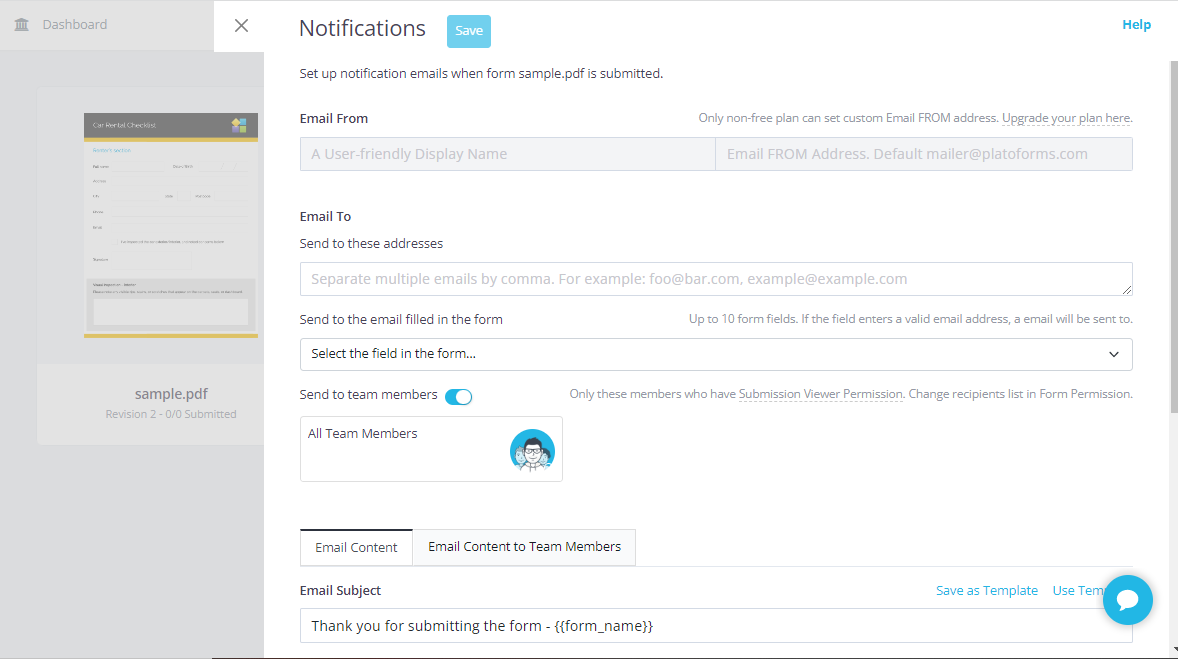Screen dimensions: 1178x659
Task: Click the Dashboard building icon
Action: point(22,24)
